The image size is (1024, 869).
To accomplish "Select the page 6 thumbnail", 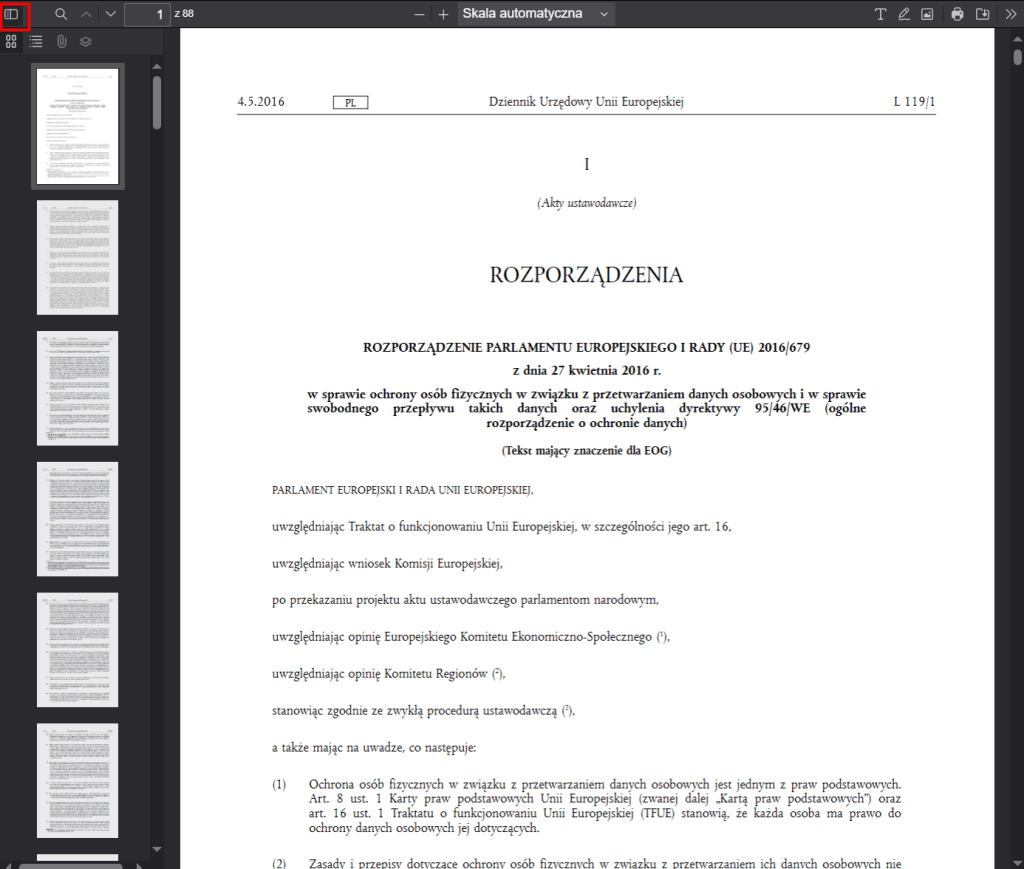I will [78, 780].
